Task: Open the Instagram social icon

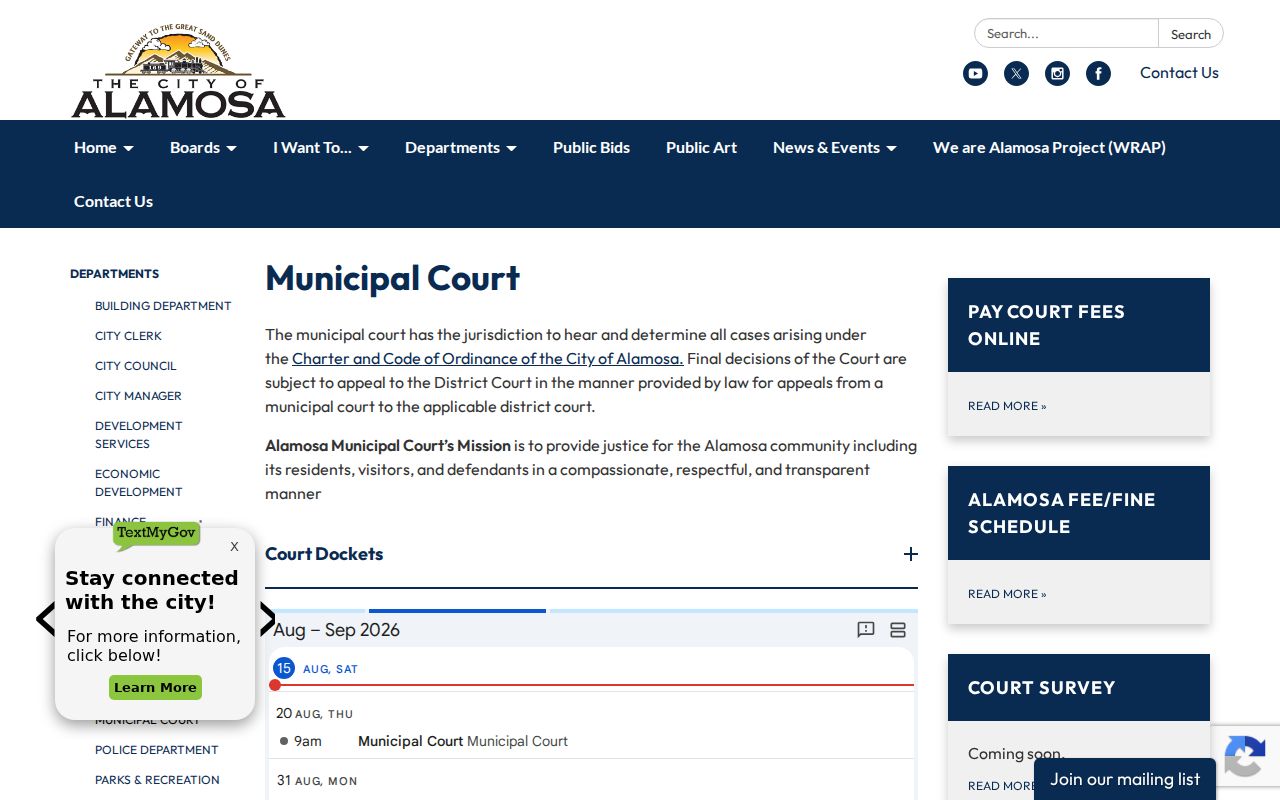Action: coord(1057,73)
